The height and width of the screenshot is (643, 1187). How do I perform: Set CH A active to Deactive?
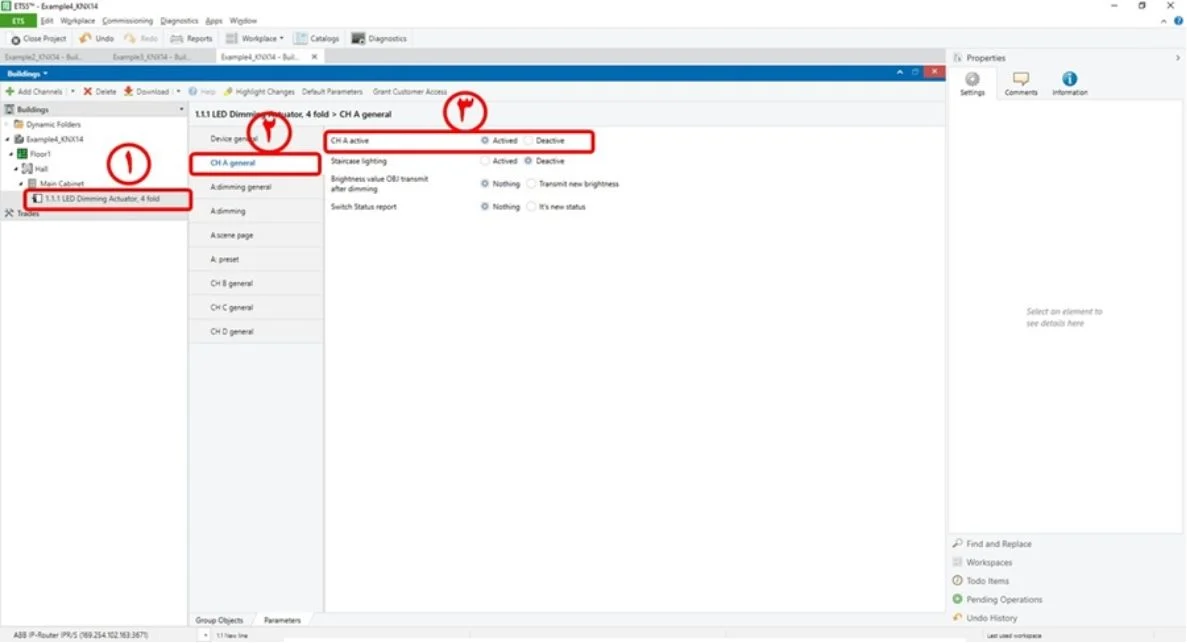[x=528, y=141]
